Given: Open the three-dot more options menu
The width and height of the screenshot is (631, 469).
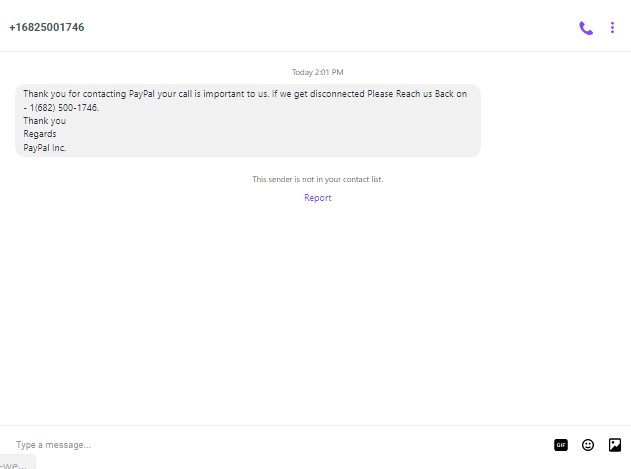Looking at the screenshot, I should click(612, 27).
